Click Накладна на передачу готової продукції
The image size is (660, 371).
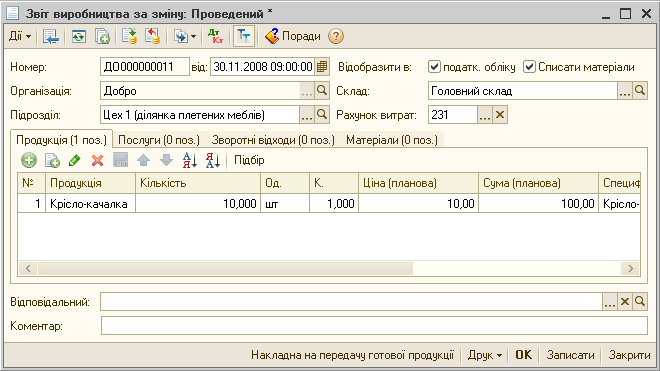[x=353, y=355]
